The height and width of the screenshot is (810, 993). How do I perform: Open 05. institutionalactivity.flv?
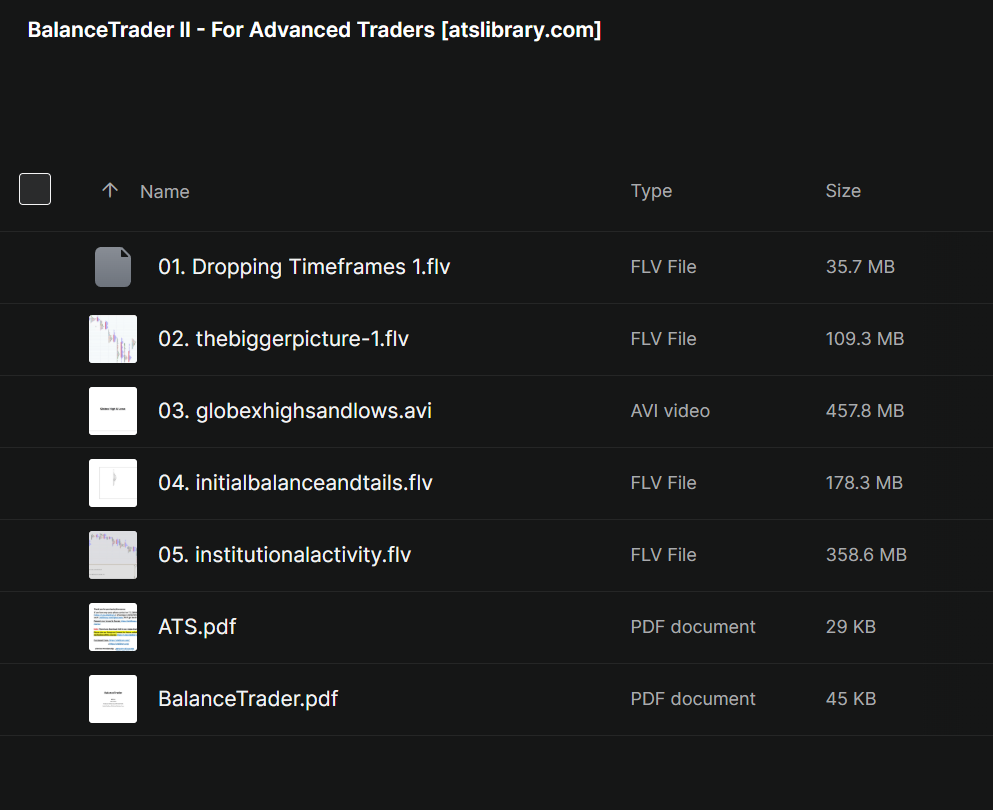[x=284, y=555]
